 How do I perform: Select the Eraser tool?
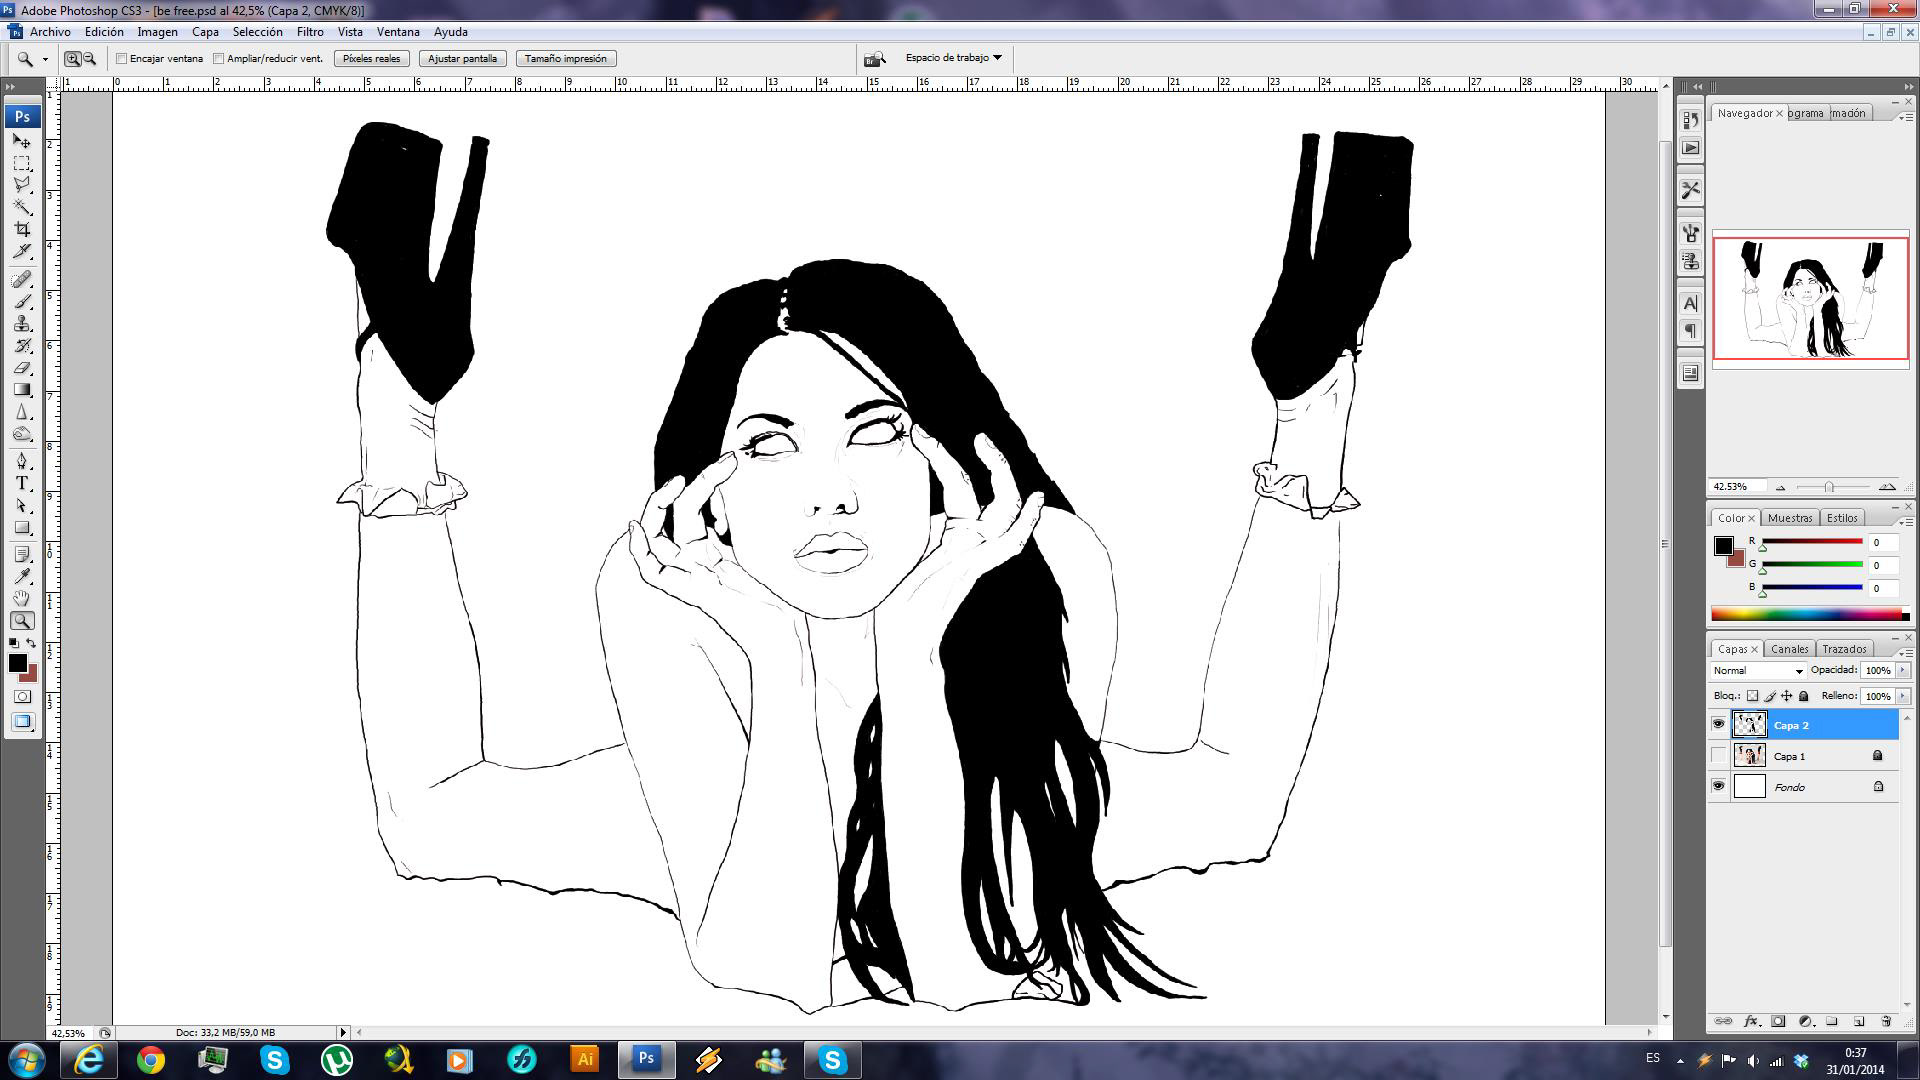pyautogui.click(x=22, y=368)
